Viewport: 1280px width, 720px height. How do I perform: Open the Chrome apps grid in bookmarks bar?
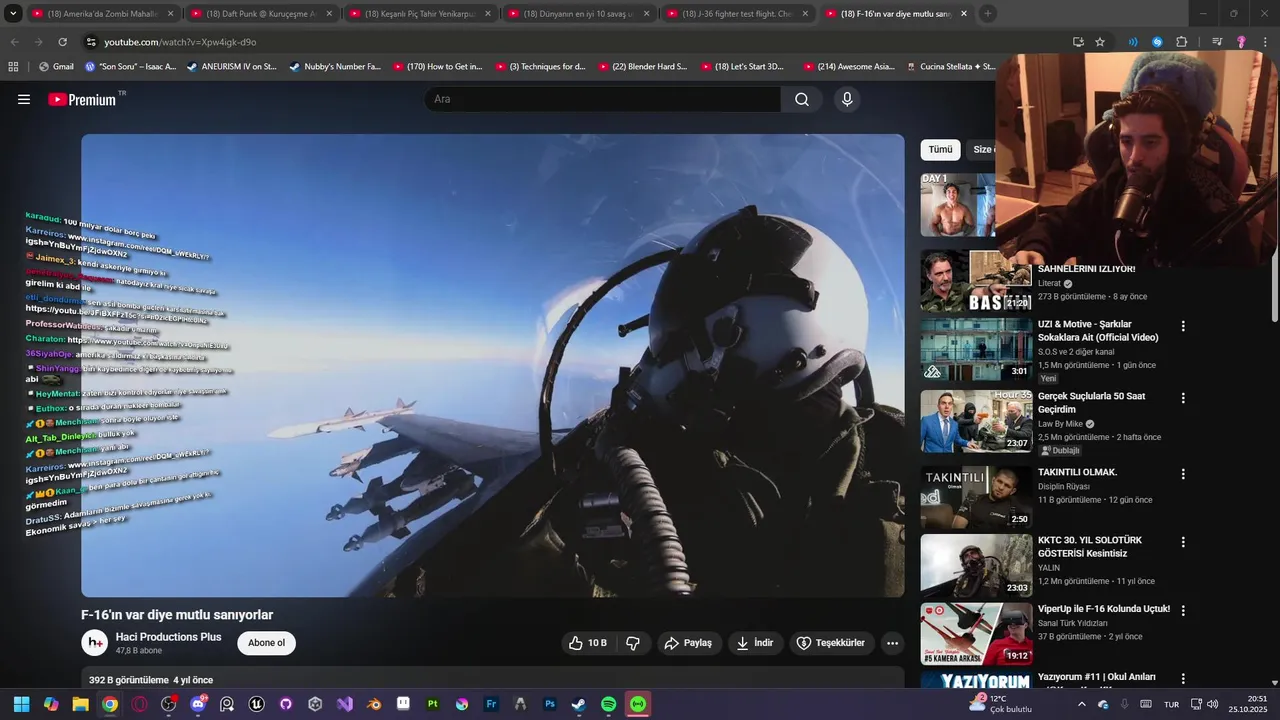click(x=13, y=67)
